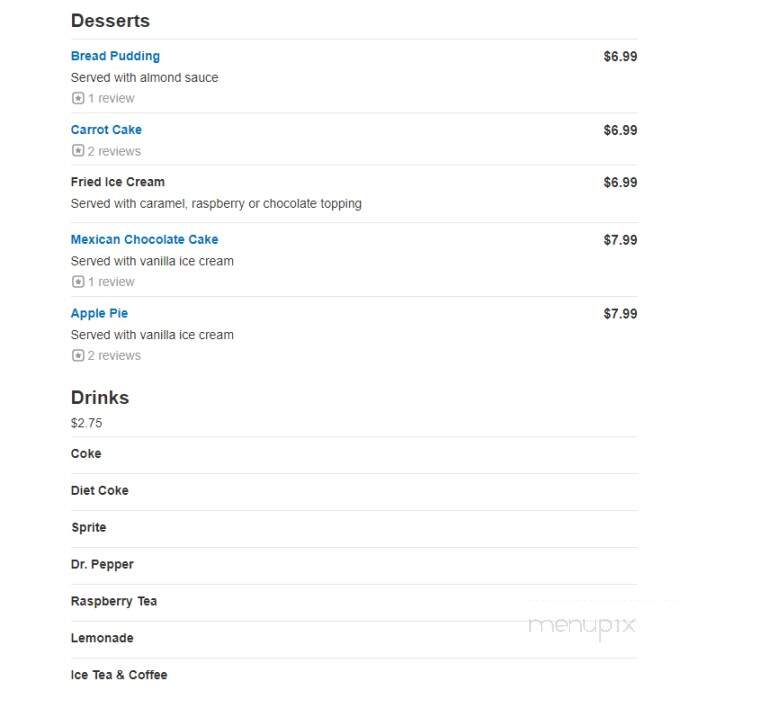The image size is (761, 708).
Task: Open the Mexican Chocolate Cake link
Action: (x=144, y=240)
